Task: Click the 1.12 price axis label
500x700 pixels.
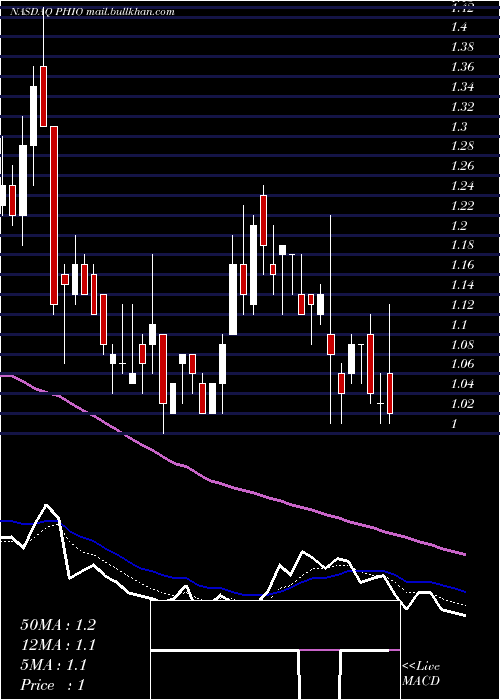Action: click(x=462, y=304)
